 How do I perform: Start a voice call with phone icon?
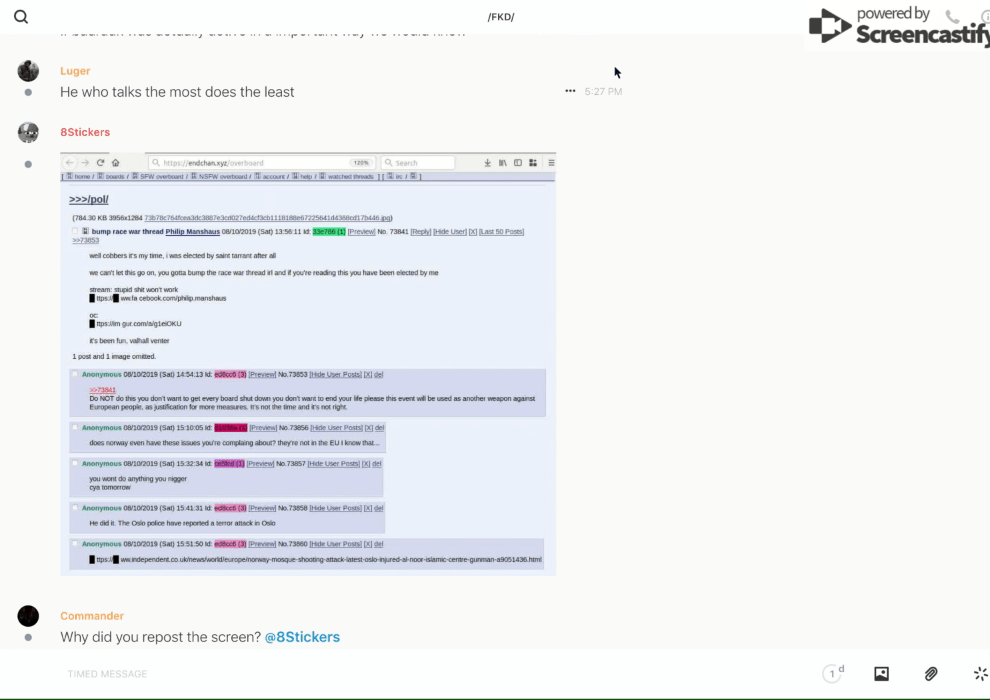952,17
